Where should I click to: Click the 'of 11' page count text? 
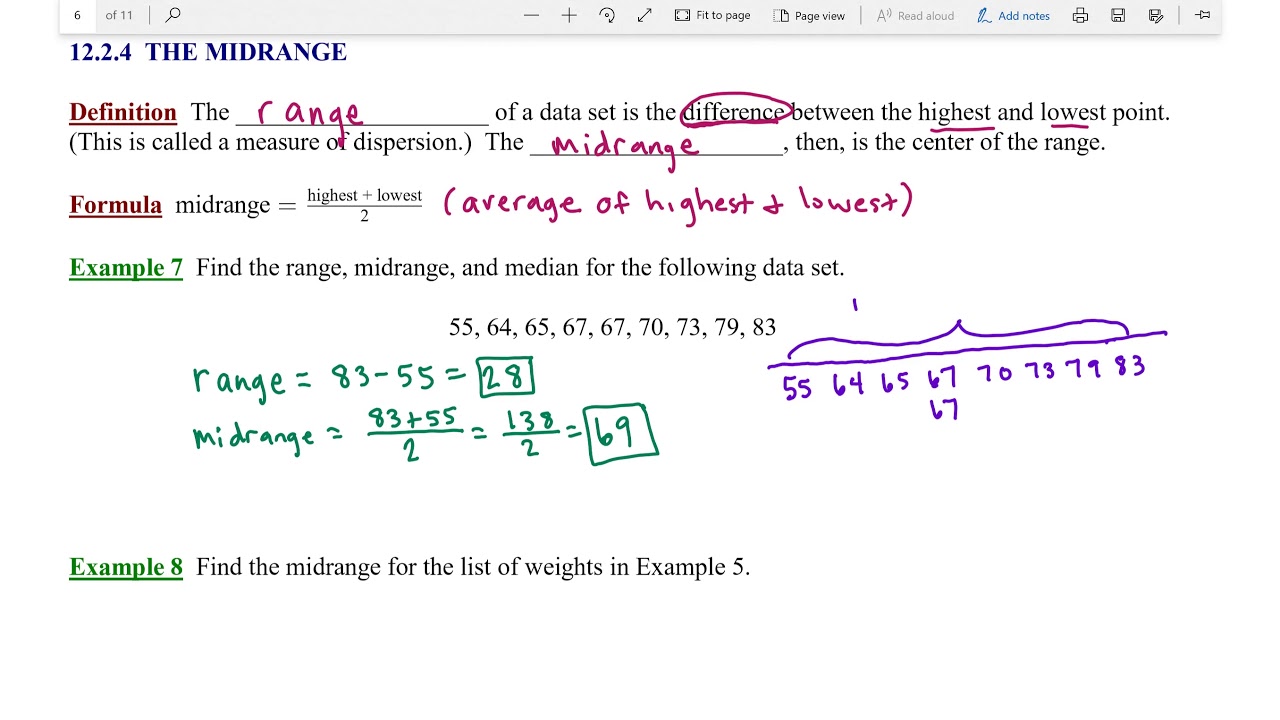click(119, 15)
